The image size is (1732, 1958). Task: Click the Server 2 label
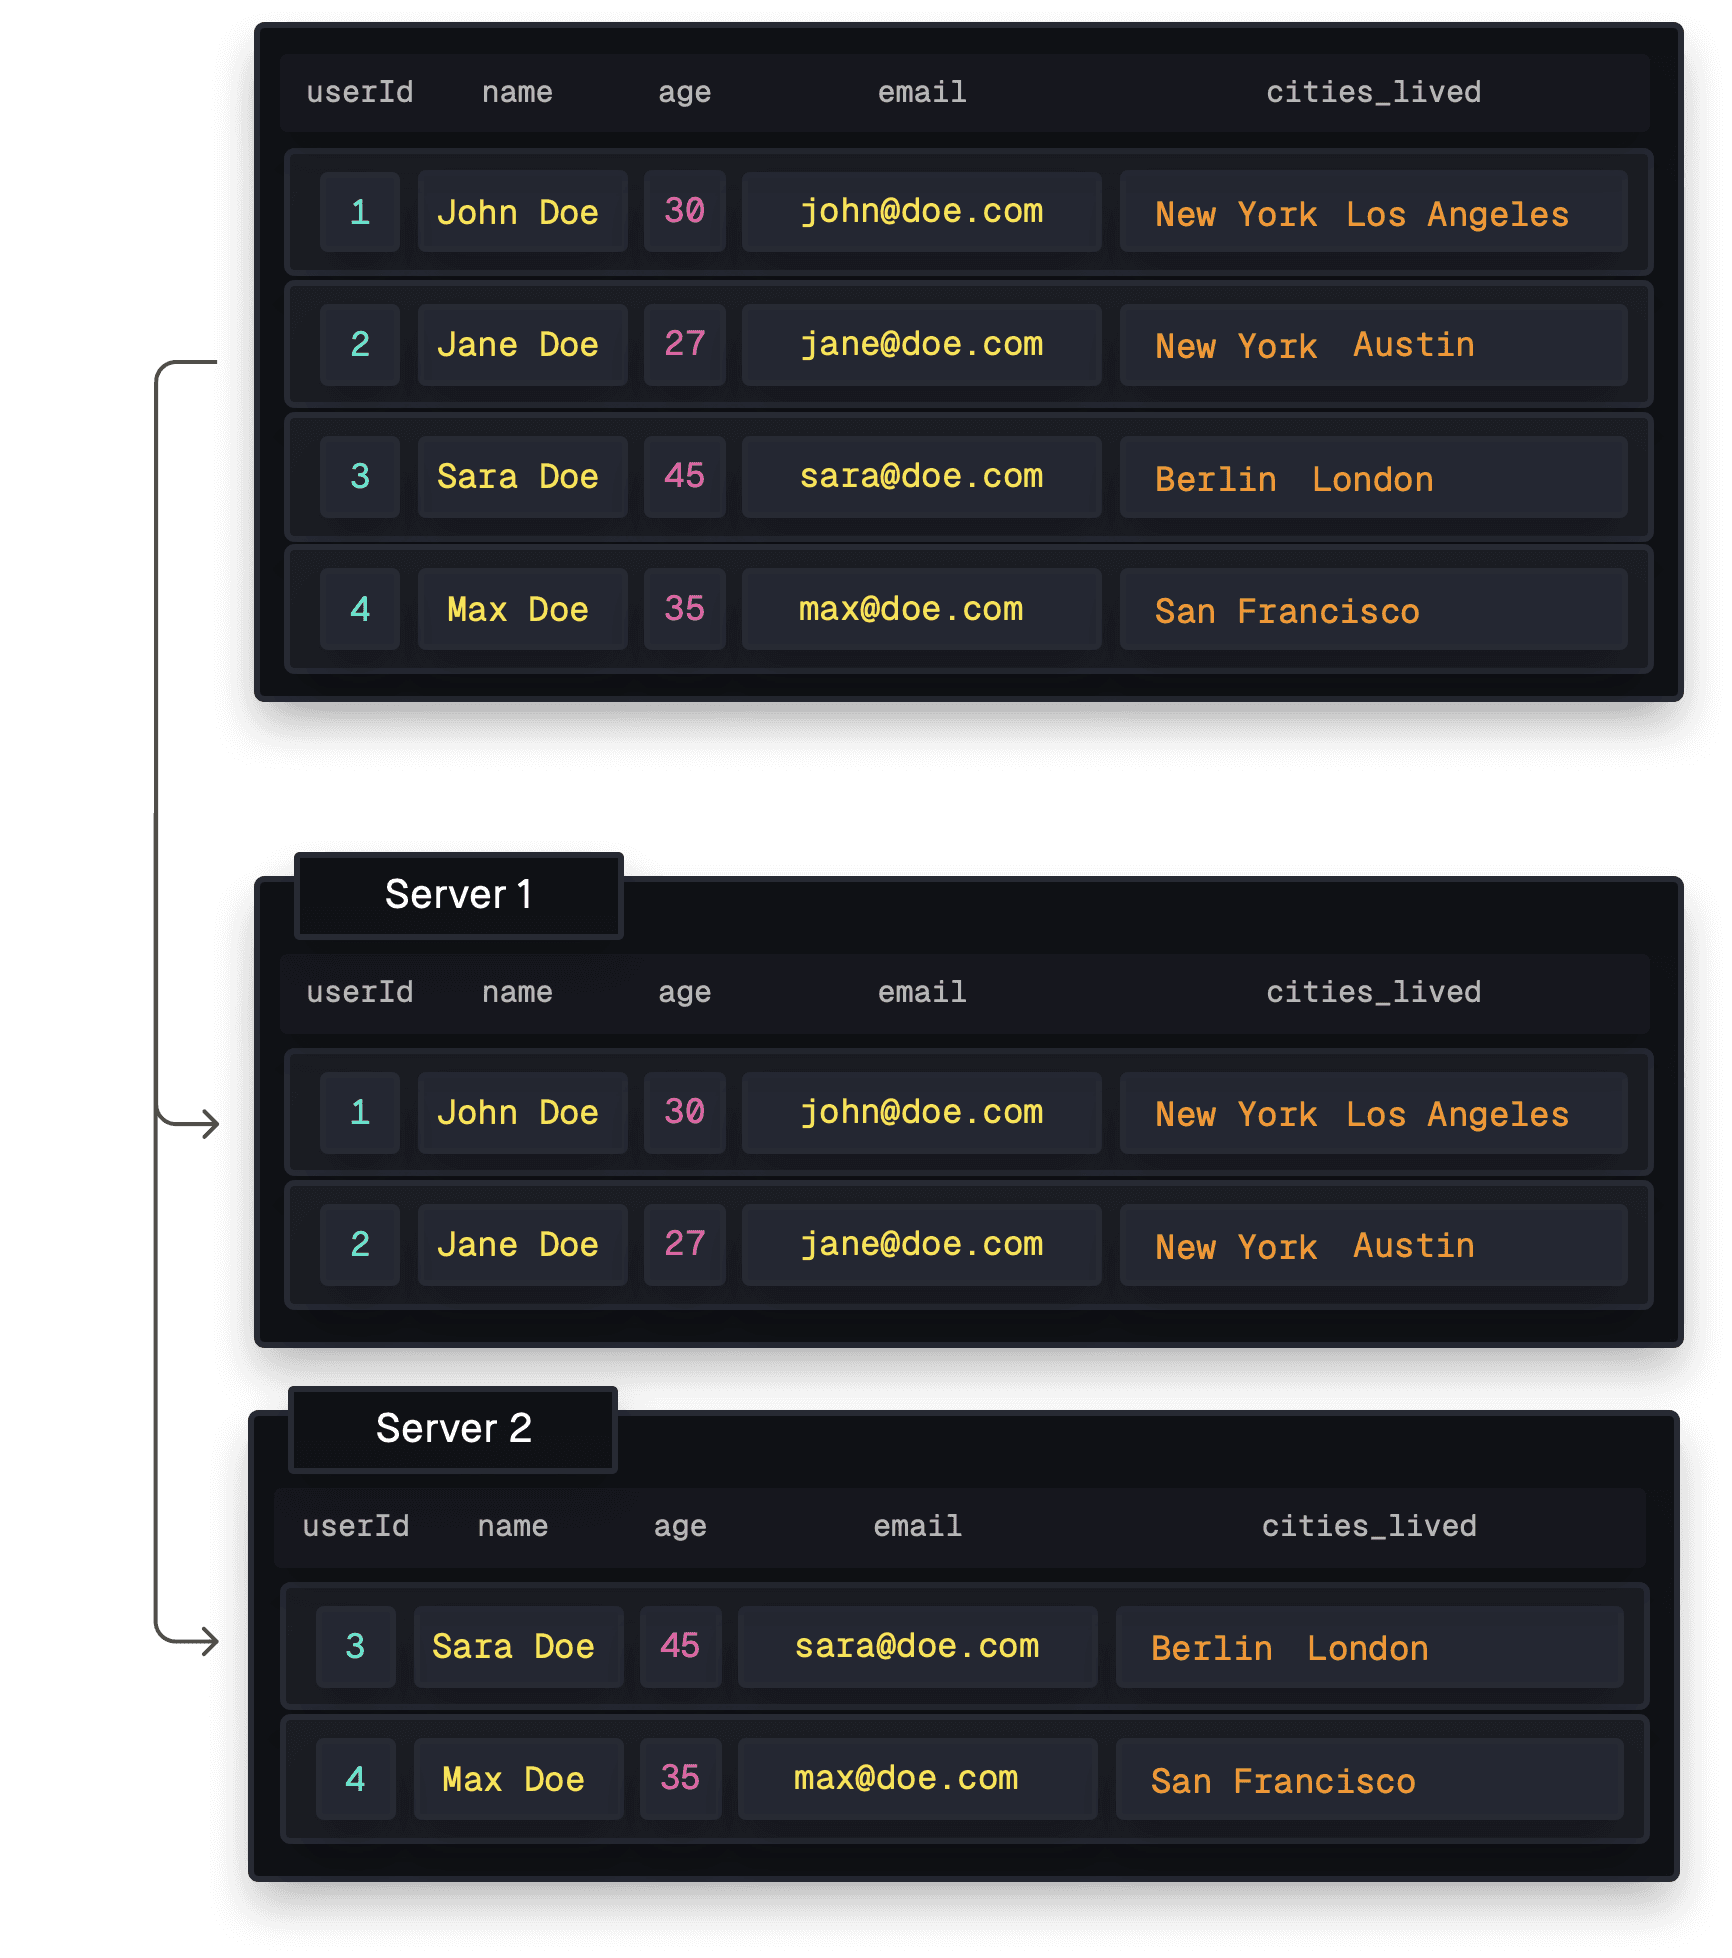tap(452, 1428)
